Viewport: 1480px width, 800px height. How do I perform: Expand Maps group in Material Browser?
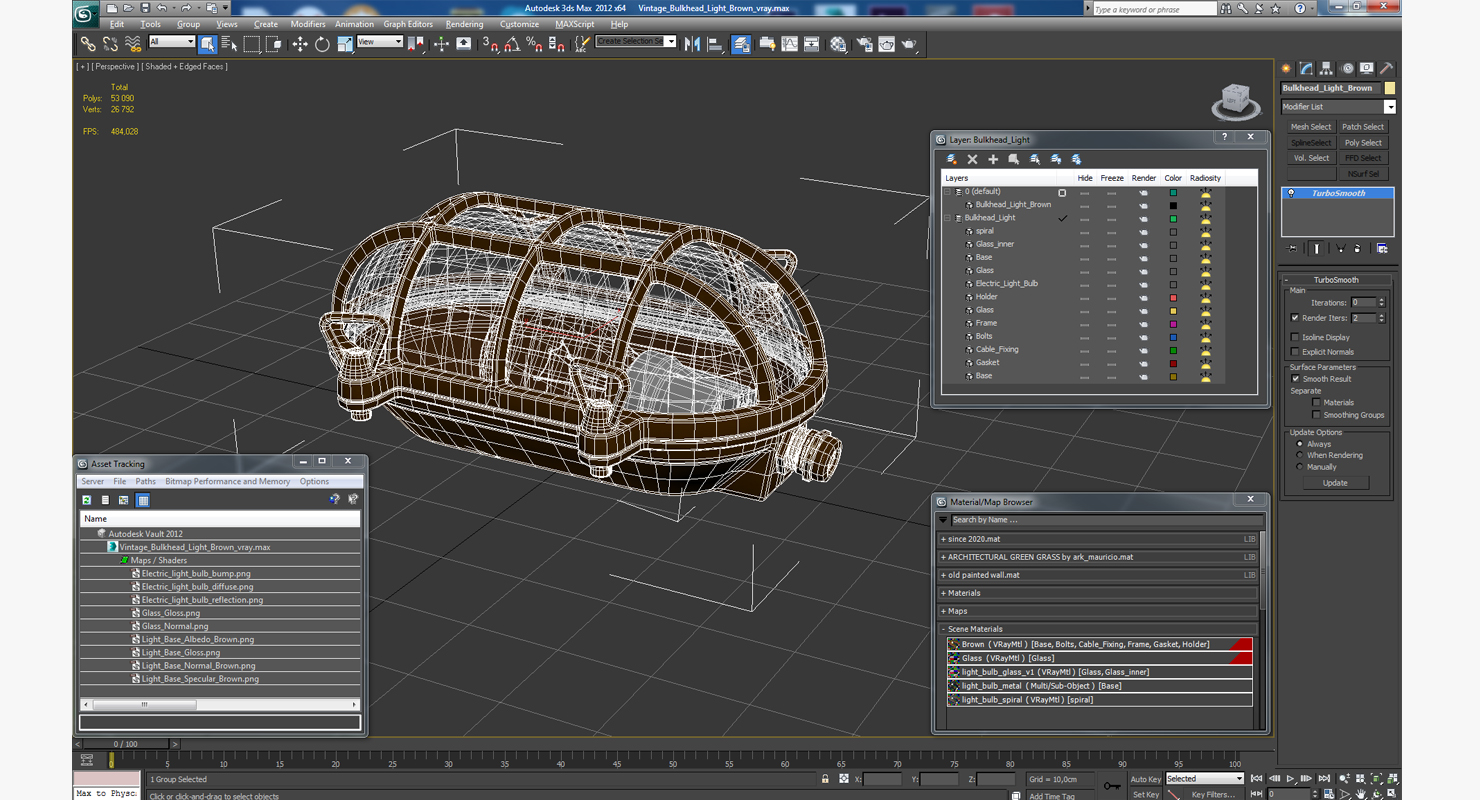click(x=942, y=611)
